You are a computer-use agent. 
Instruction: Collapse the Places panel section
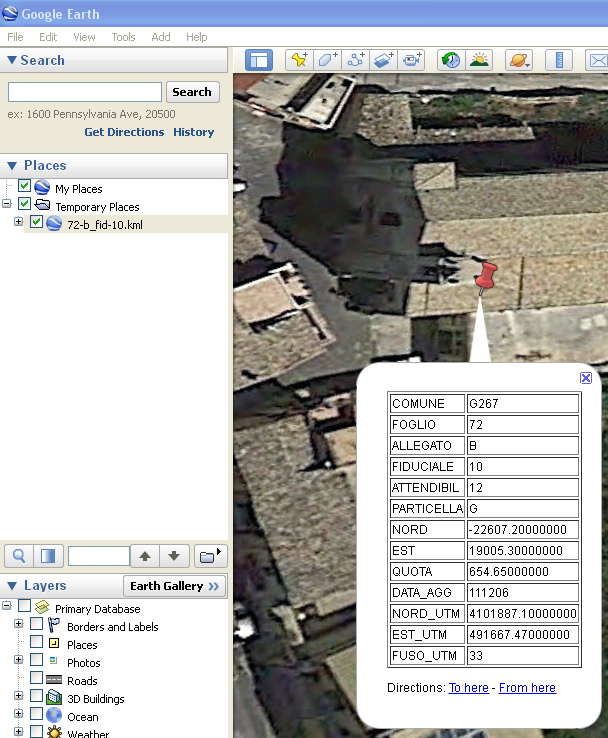coord(12,166)
